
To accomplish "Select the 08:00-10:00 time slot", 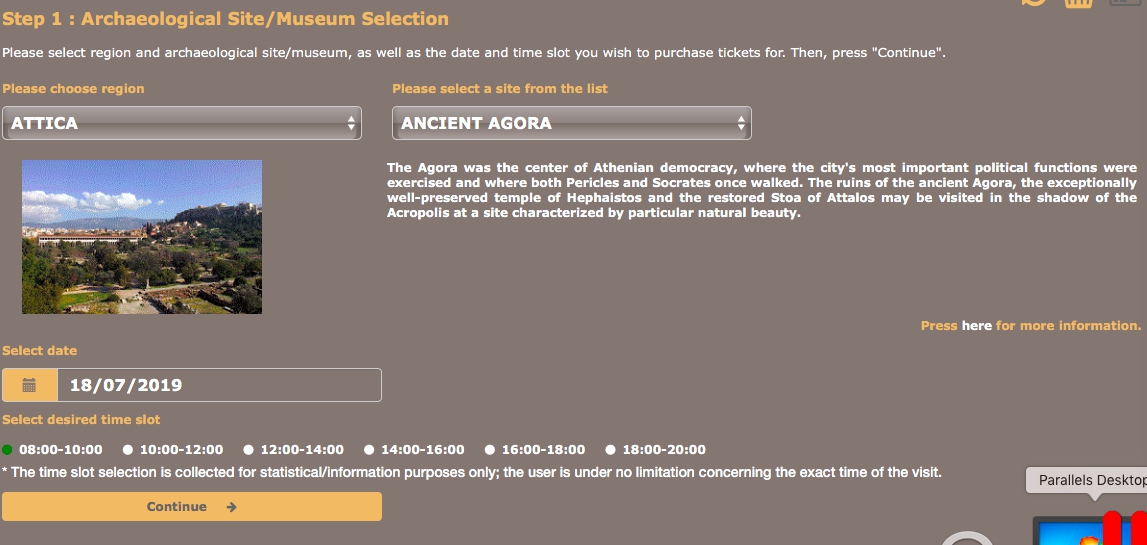I will click(x=8, y=450).
